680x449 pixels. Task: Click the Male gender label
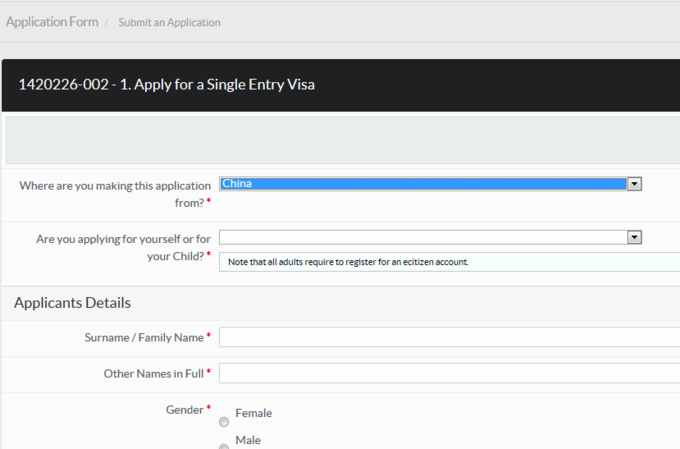pos(248,440)
